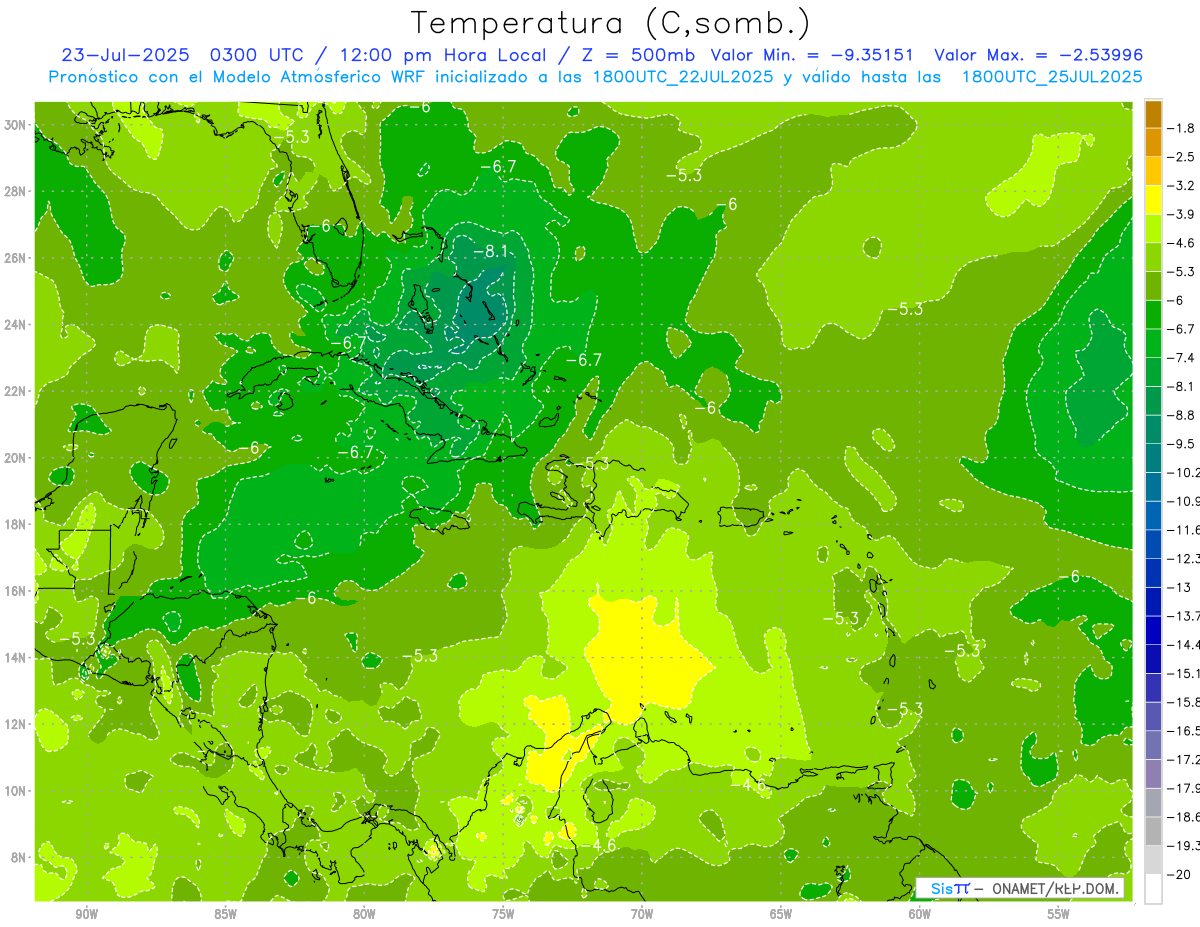Click the 12N latitude axis label
This screenshot has width=1200, height=927.
point(16,724)
